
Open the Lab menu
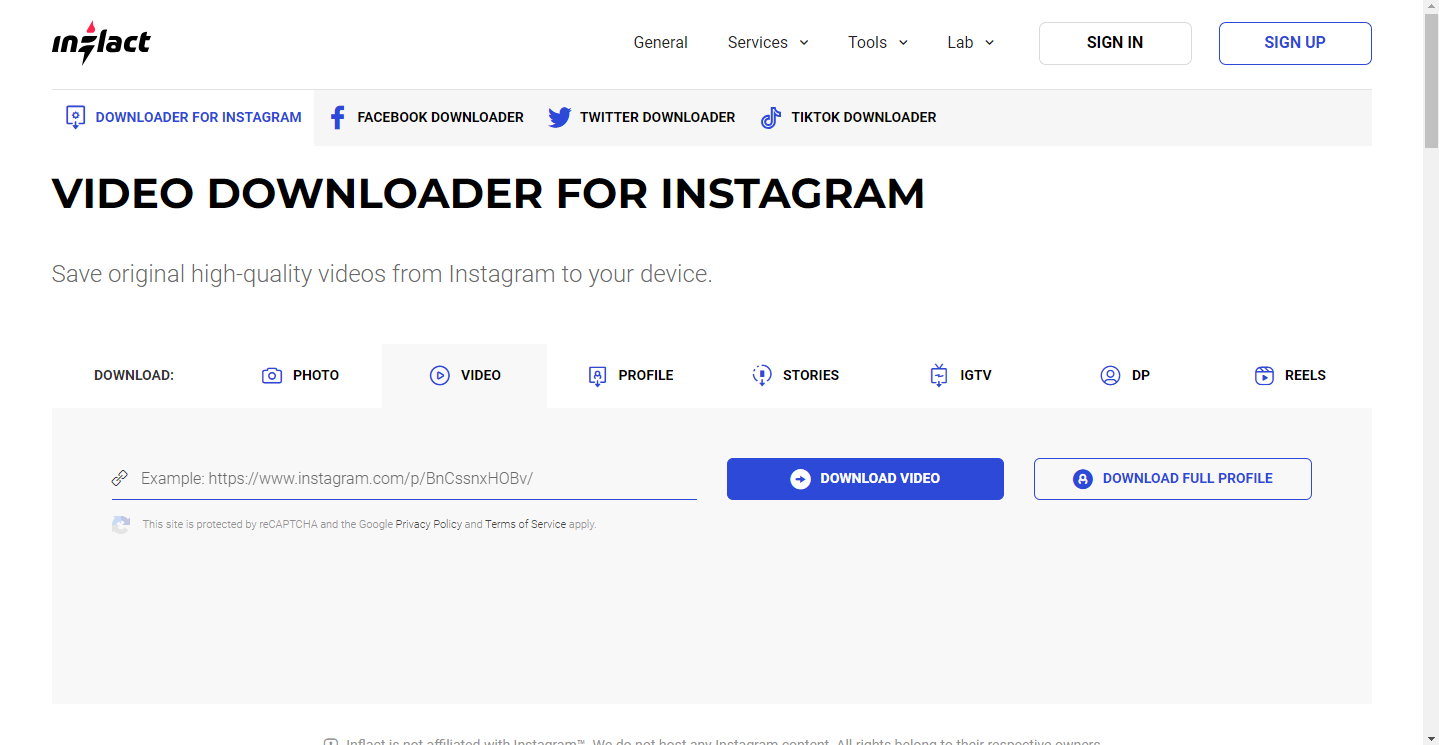click(971, 42)
